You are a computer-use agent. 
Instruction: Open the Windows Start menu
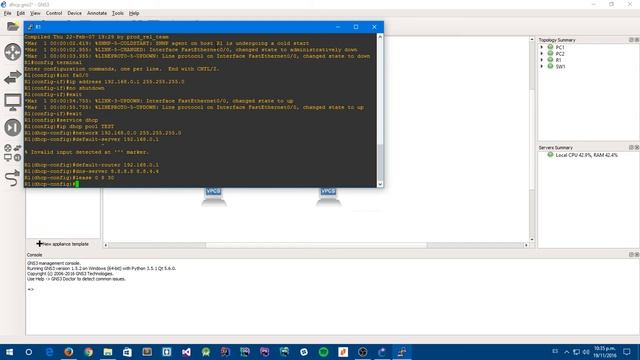tap(9, 352)
